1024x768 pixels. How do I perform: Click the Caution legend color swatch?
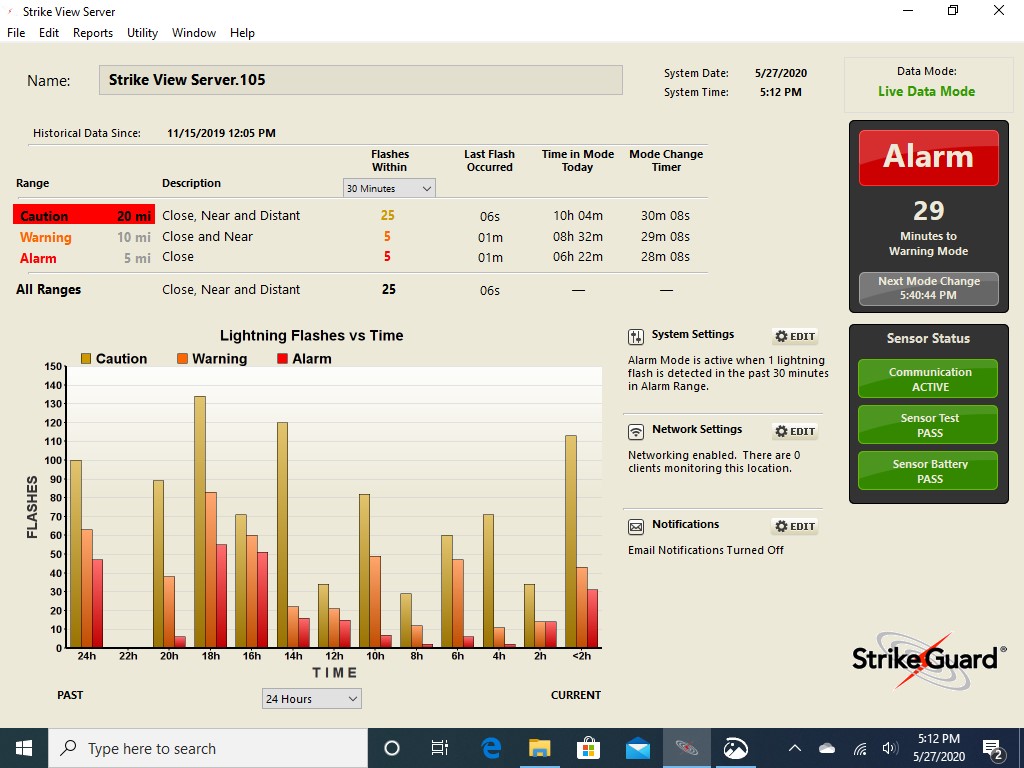pos(86,359)
